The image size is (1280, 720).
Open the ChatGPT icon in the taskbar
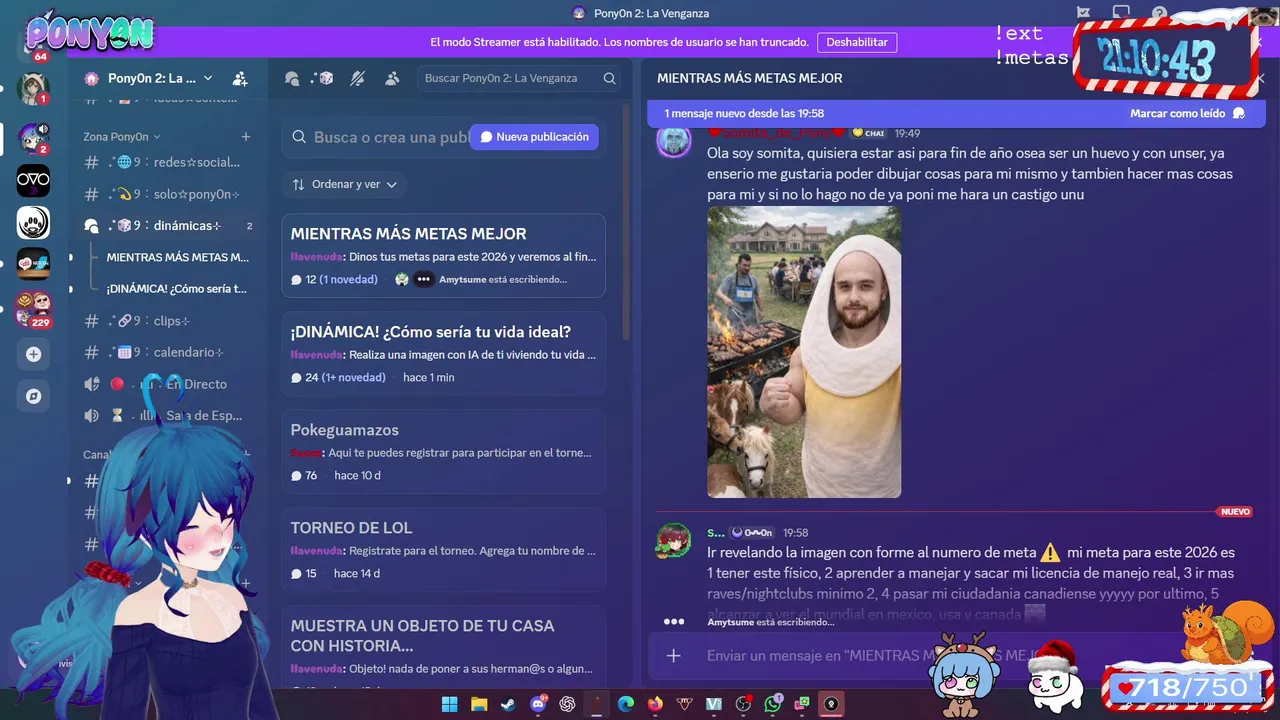pos(567,704)
